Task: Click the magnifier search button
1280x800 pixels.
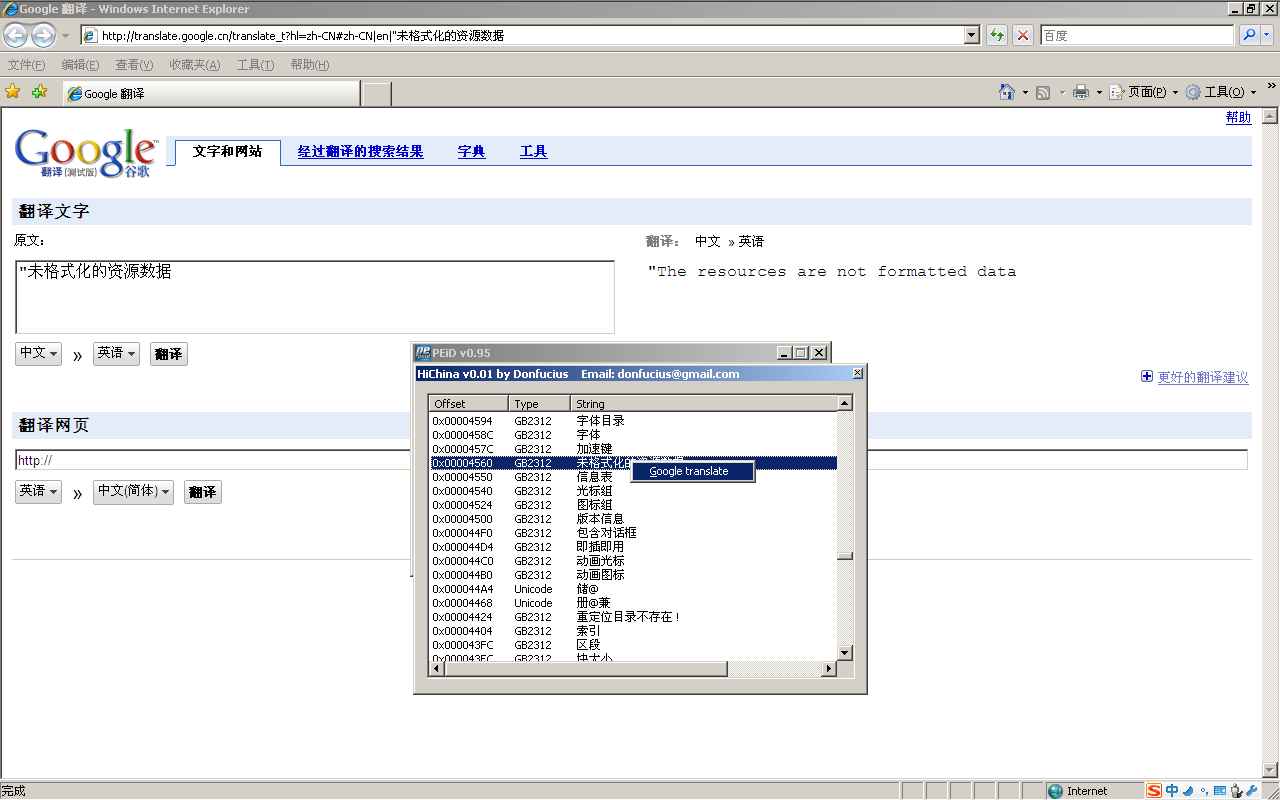Action: click(x=1249, y=35)
